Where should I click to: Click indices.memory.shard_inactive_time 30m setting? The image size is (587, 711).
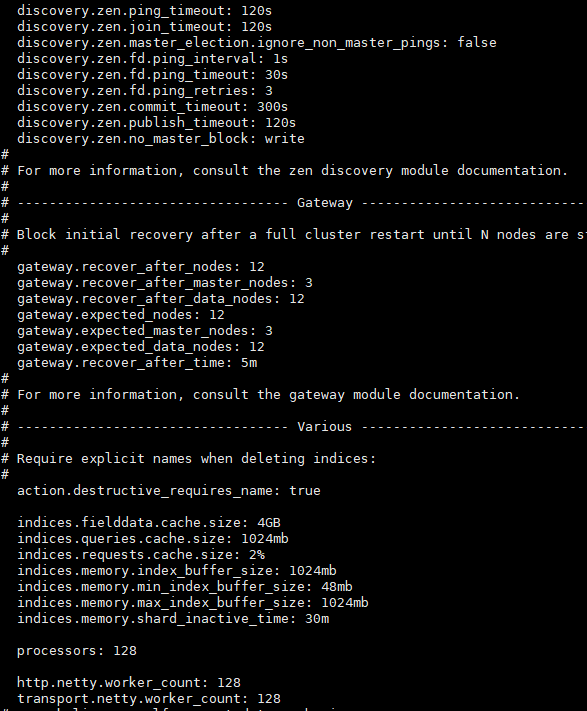pos(173,619)
